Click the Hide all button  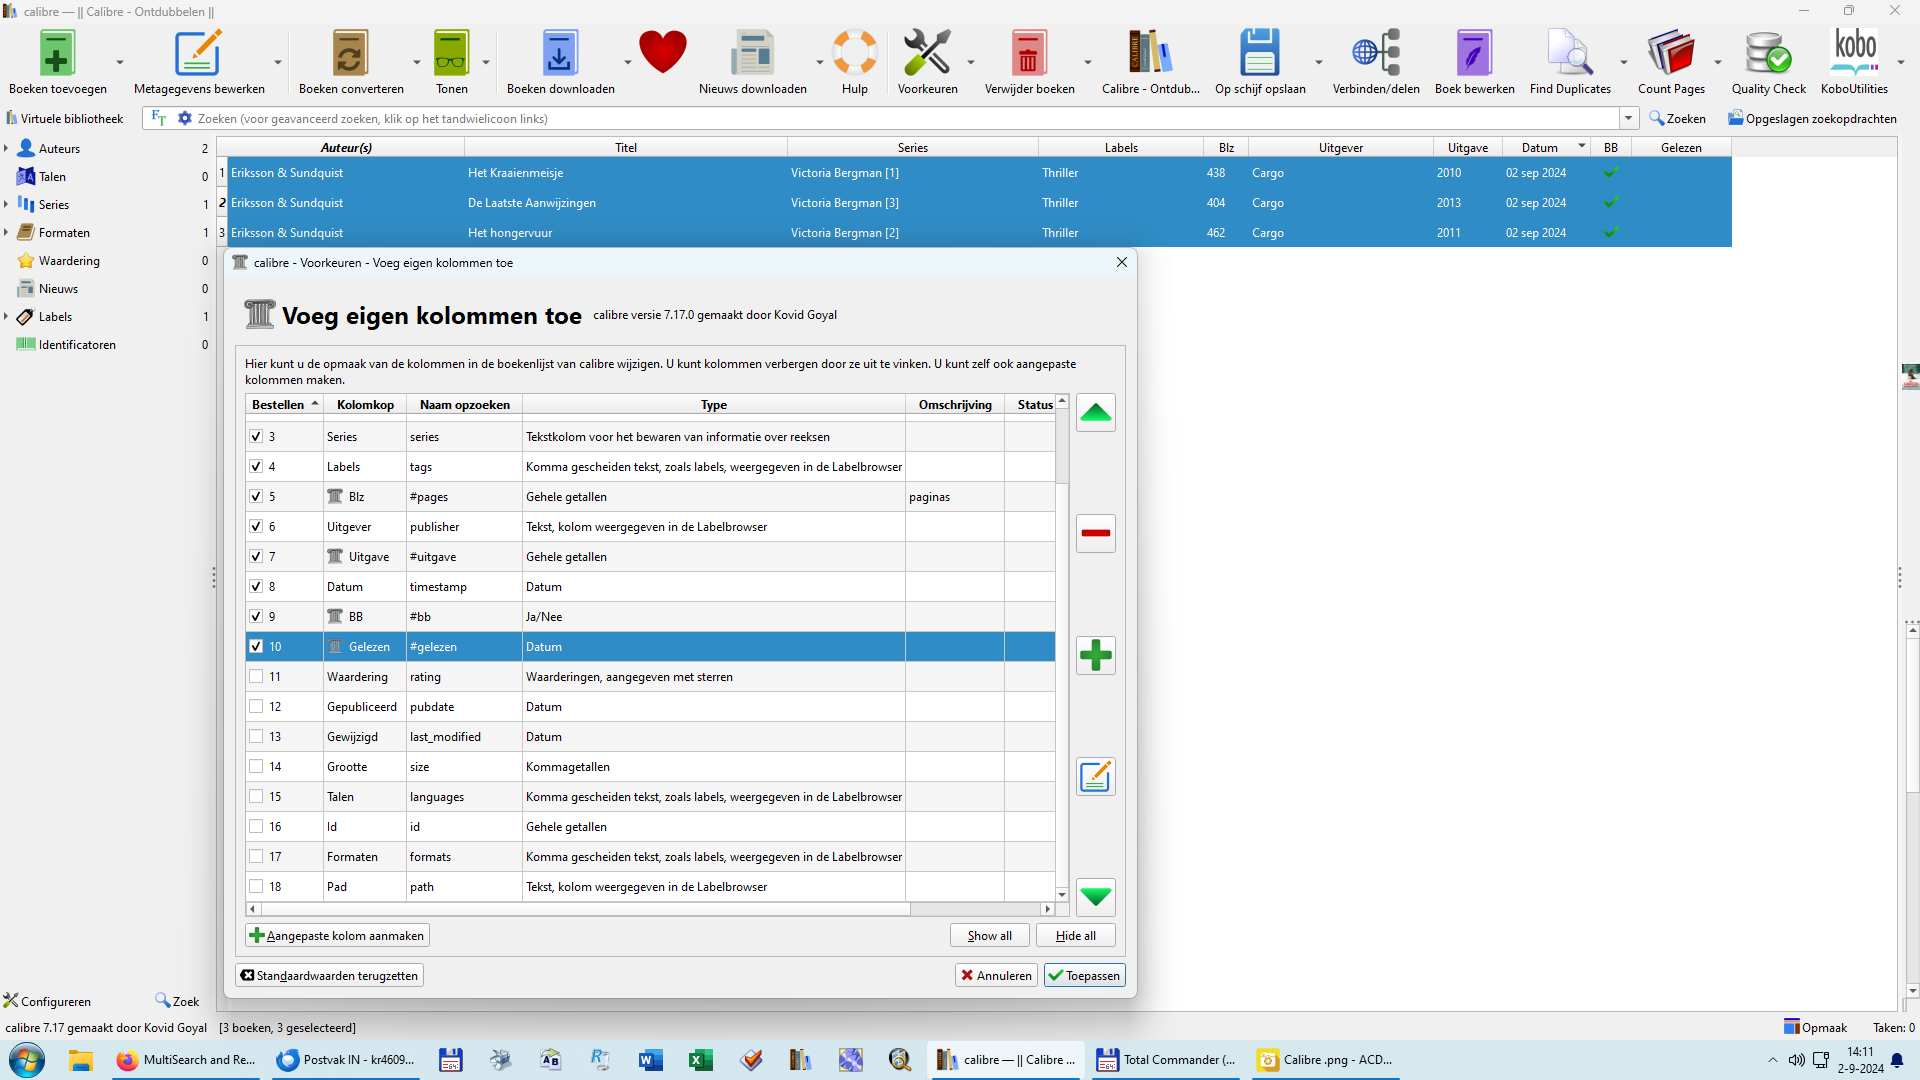coord(1075,936)
